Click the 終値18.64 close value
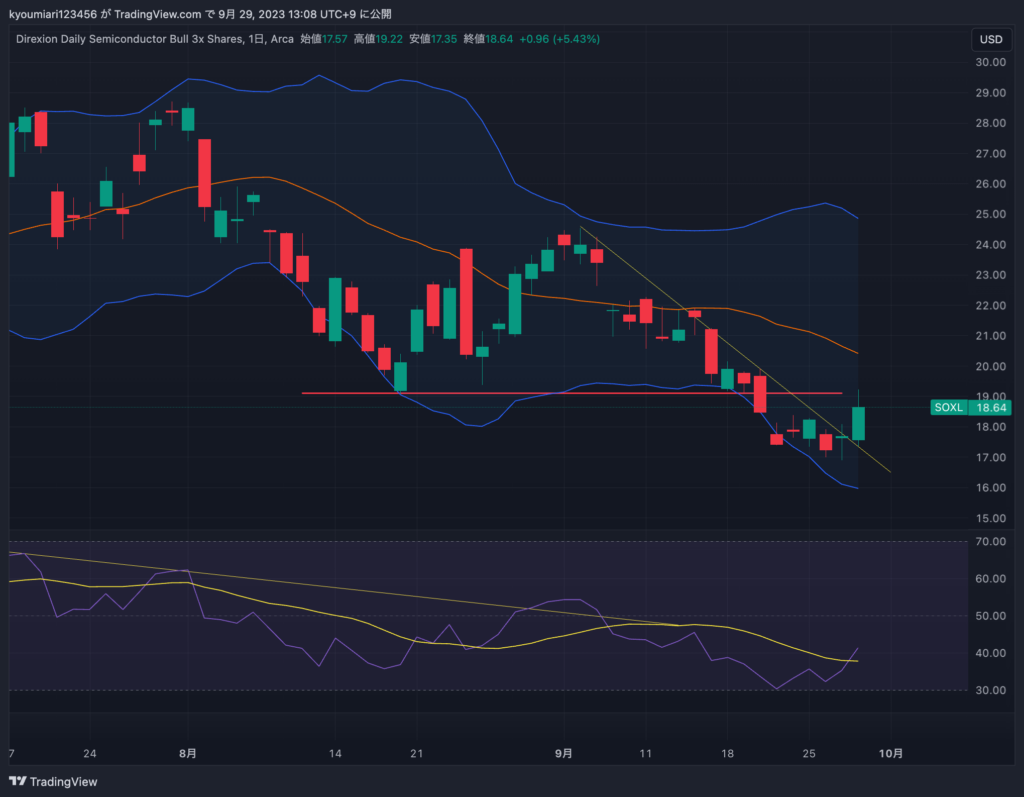 [488, 39]
